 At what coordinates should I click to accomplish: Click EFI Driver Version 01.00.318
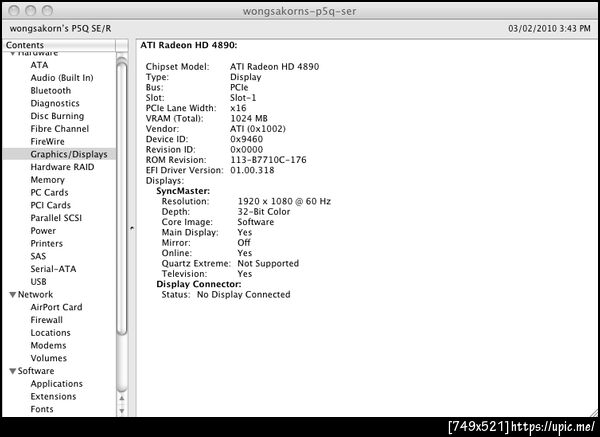(252, 170)
